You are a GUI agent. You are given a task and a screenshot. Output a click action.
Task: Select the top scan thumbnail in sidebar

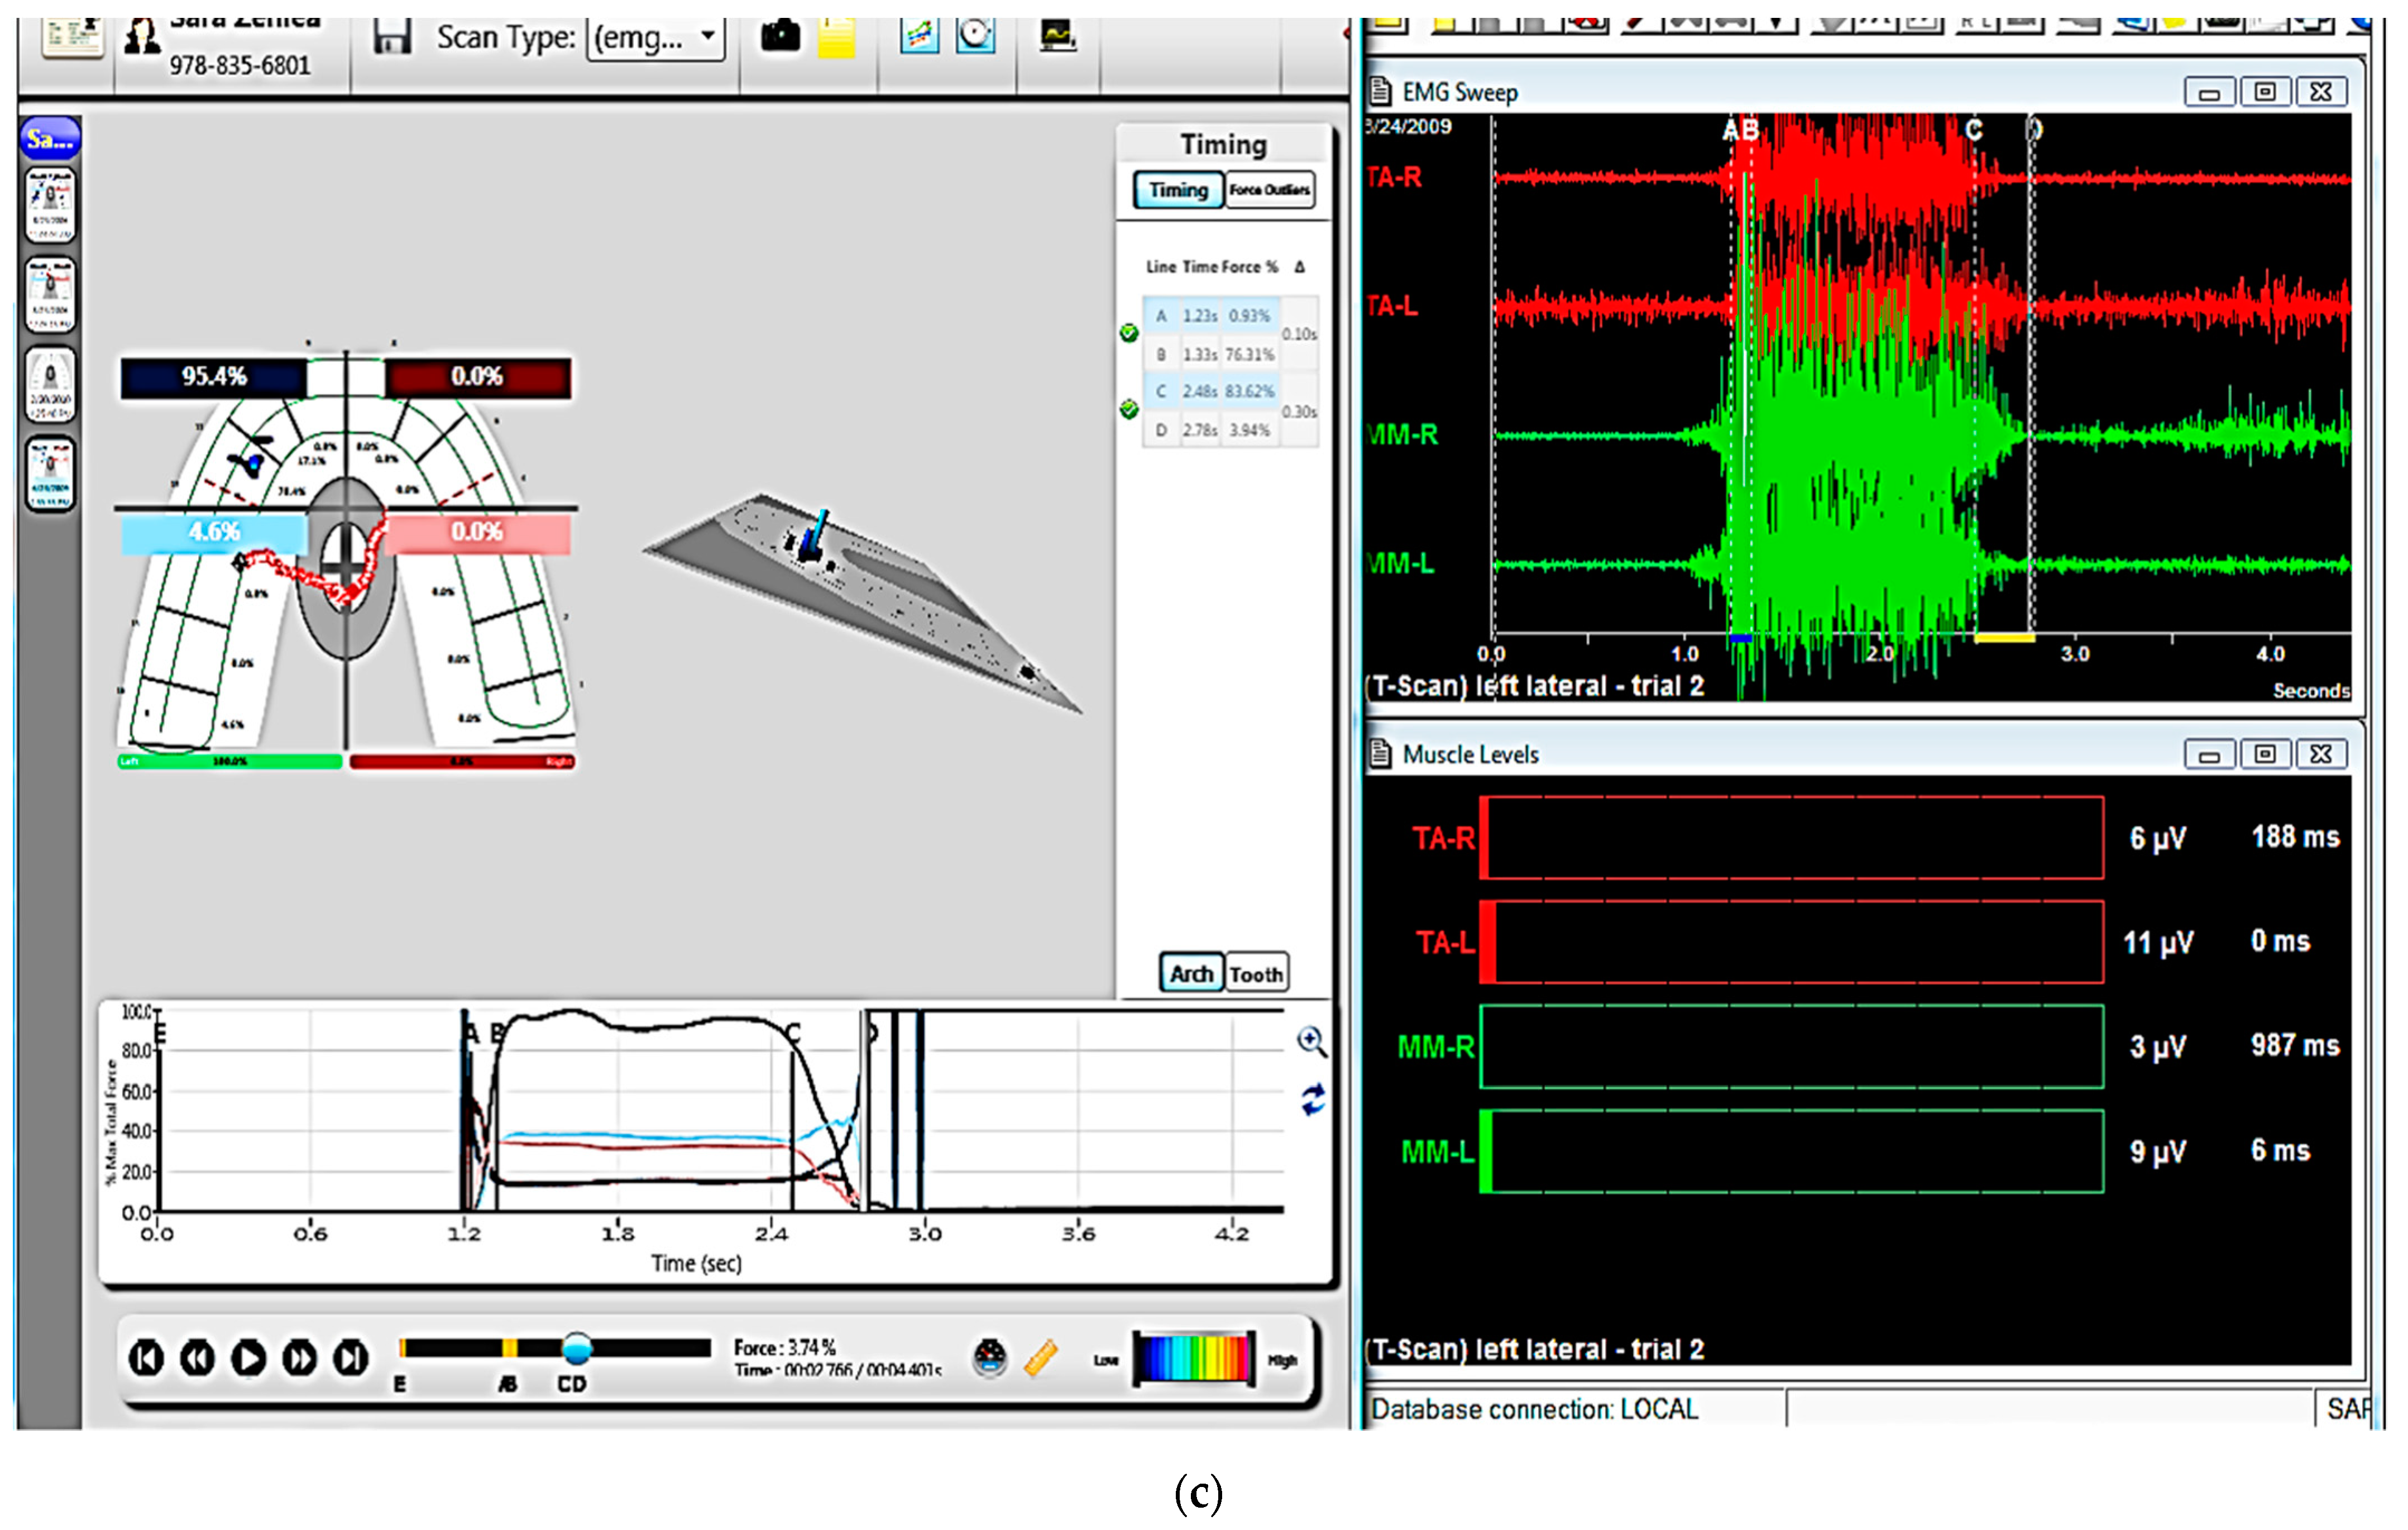[50, 205]
